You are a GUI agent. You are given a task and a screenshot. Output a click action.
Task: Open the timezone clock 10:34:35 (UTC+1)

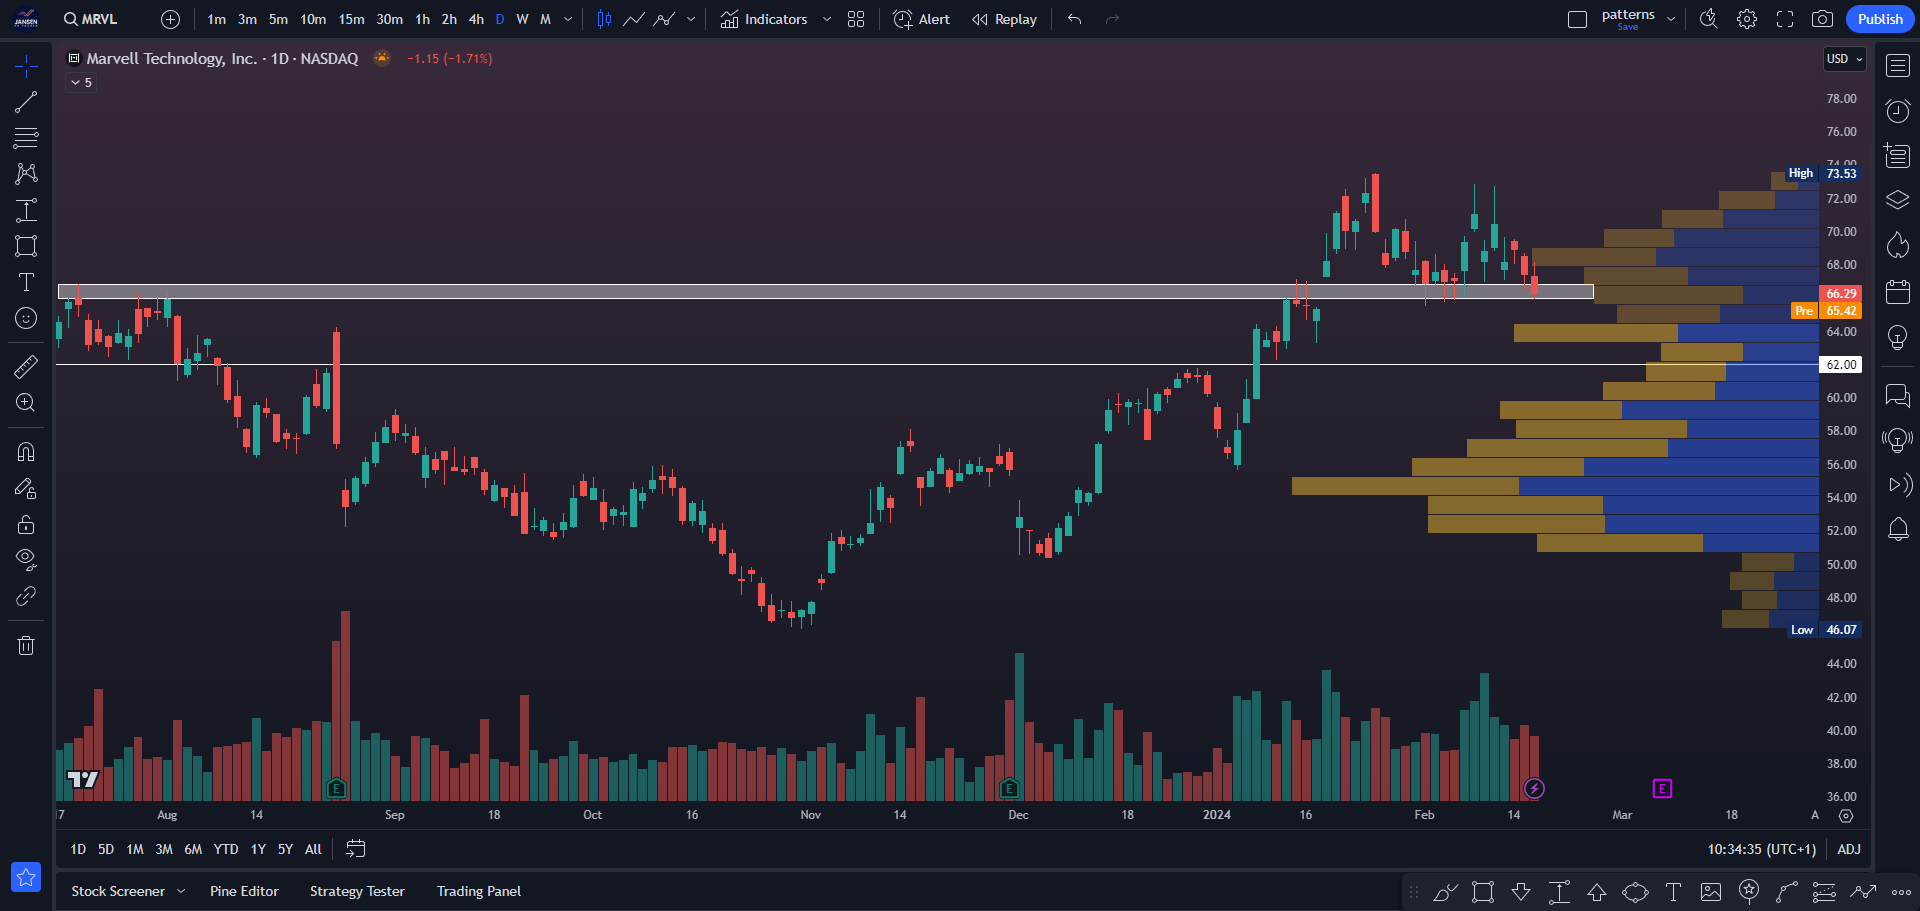1761,849
